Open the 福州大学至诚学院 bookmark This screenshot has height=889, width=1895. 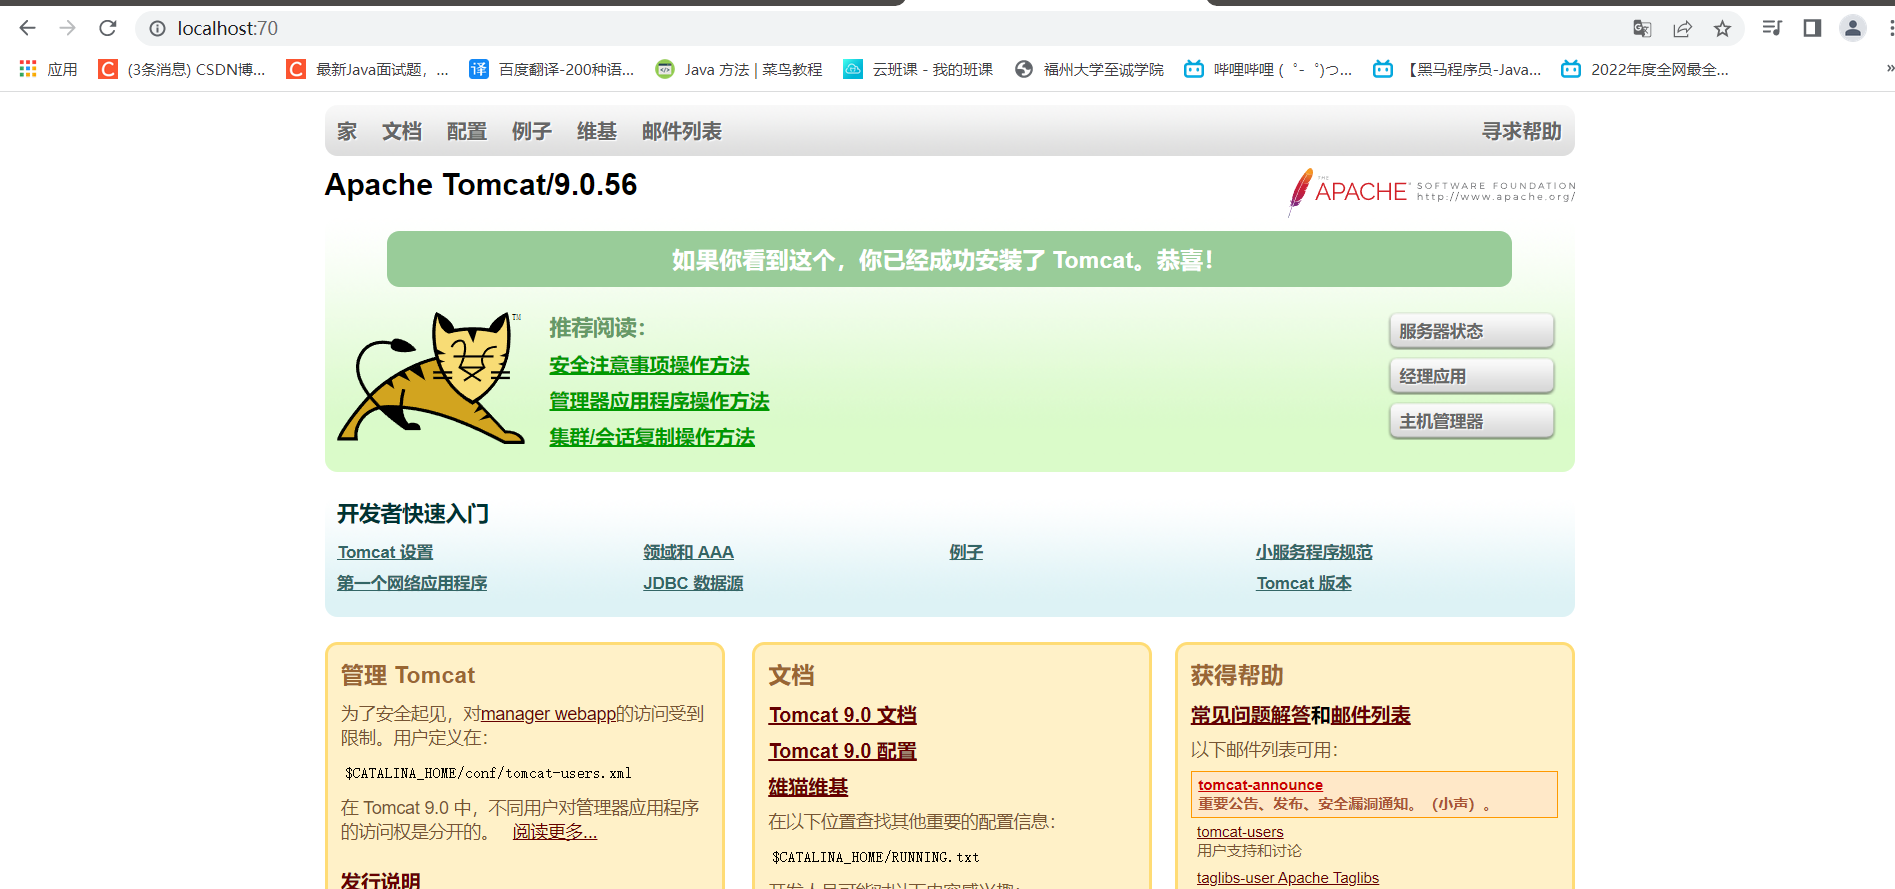tap(1089, 69)
